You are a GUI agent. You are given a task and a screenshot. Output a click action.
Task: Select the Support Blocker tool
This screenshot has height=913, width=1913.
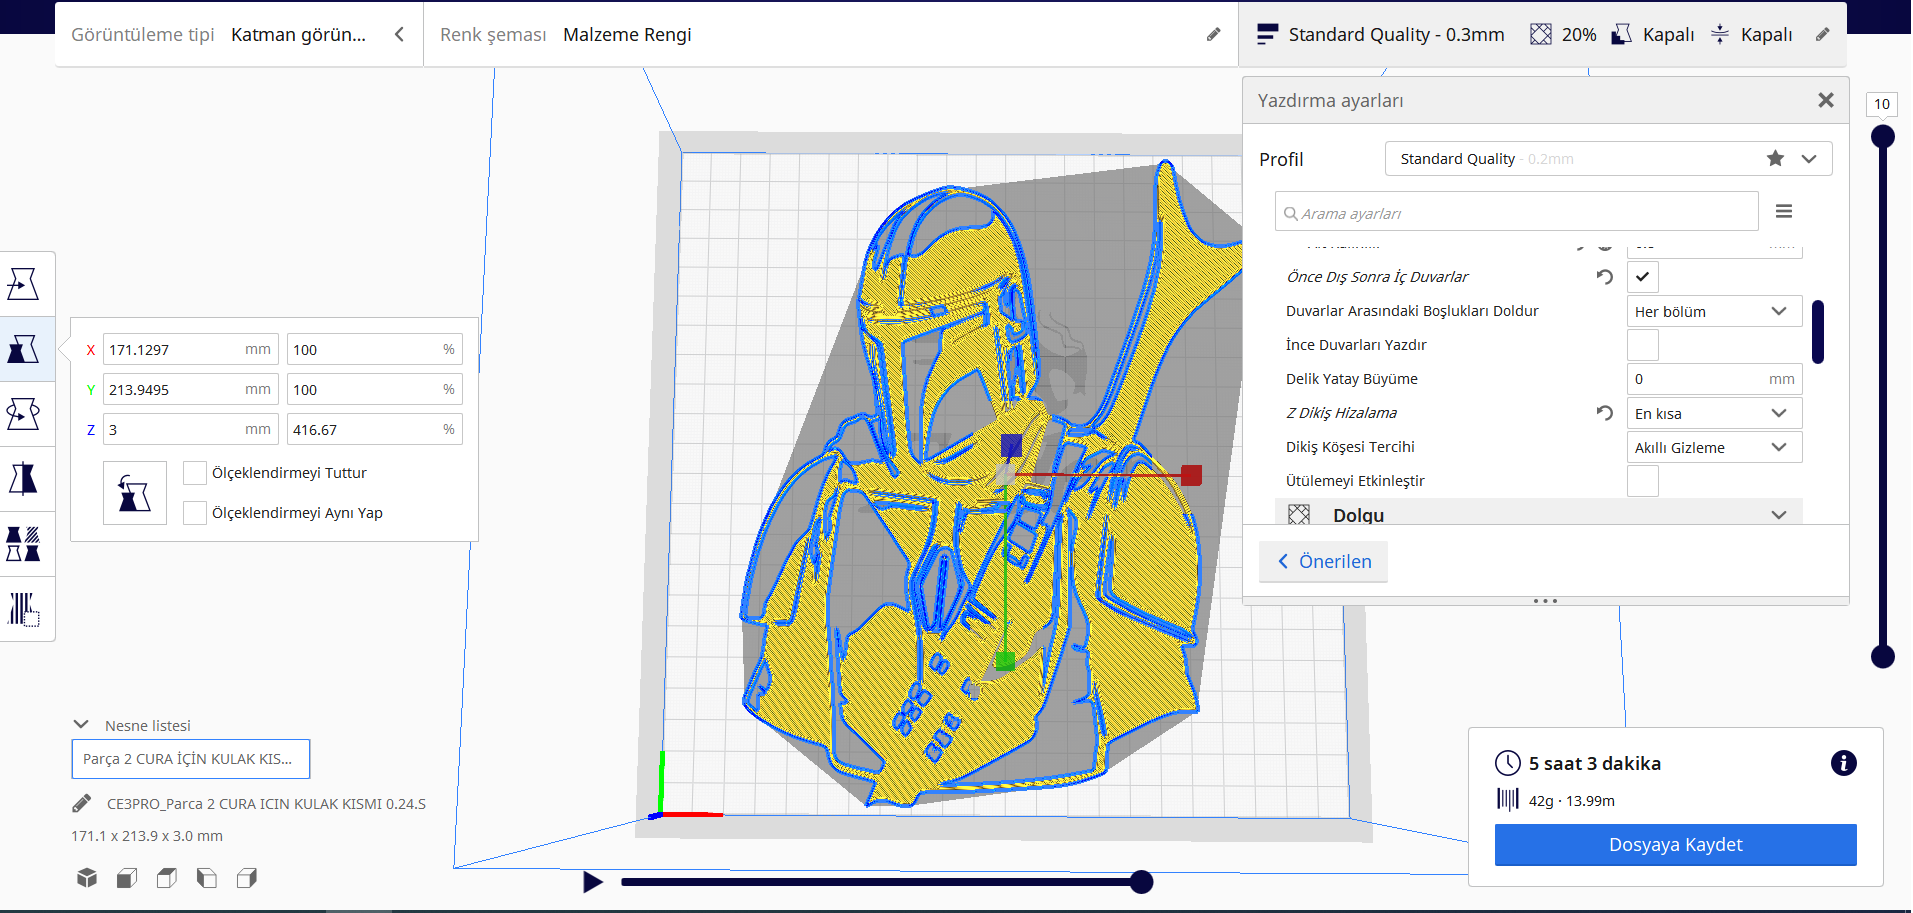point(23,609)
